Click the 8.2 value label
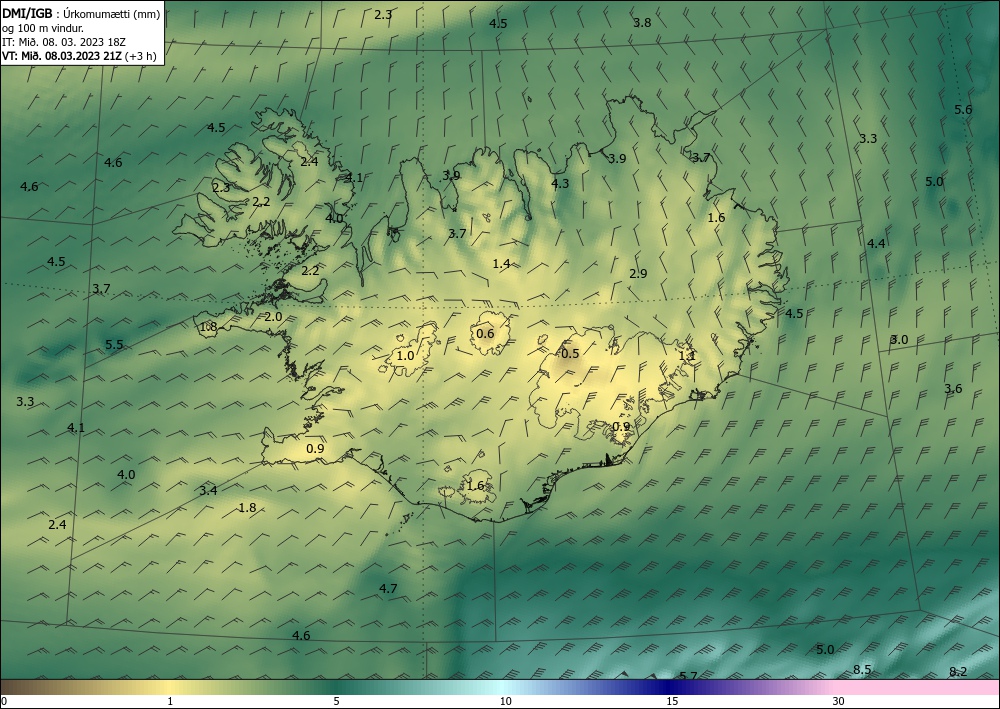This screenshot has width=1000, height=709. (958, 672)
